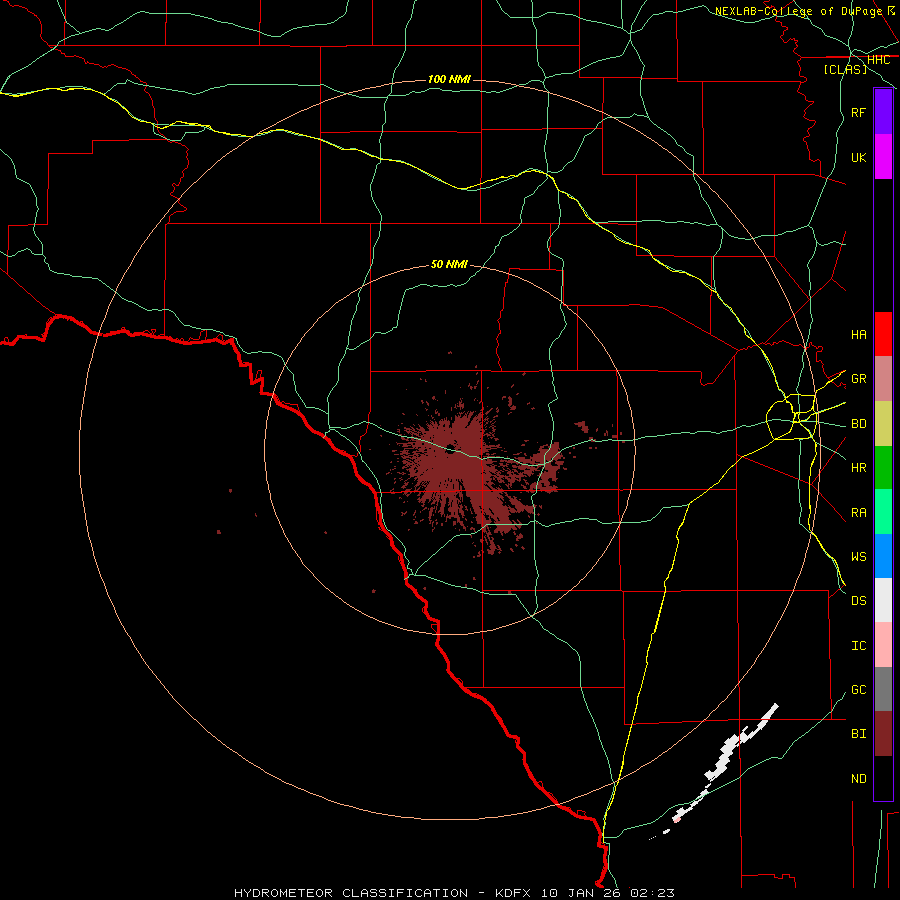
Task: Click the ND black legend swatch
Action: tap(883, 778)
